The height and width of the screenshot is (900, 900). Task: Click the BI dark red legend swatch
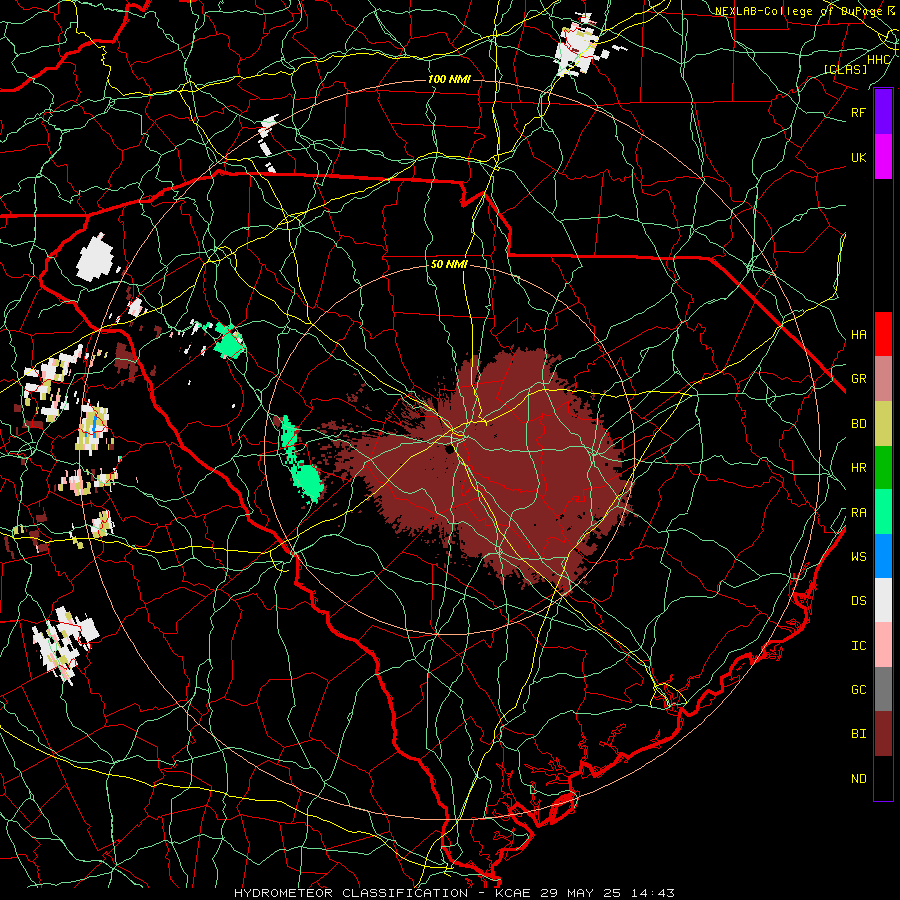pyautogui.click(x=883, y=734)
